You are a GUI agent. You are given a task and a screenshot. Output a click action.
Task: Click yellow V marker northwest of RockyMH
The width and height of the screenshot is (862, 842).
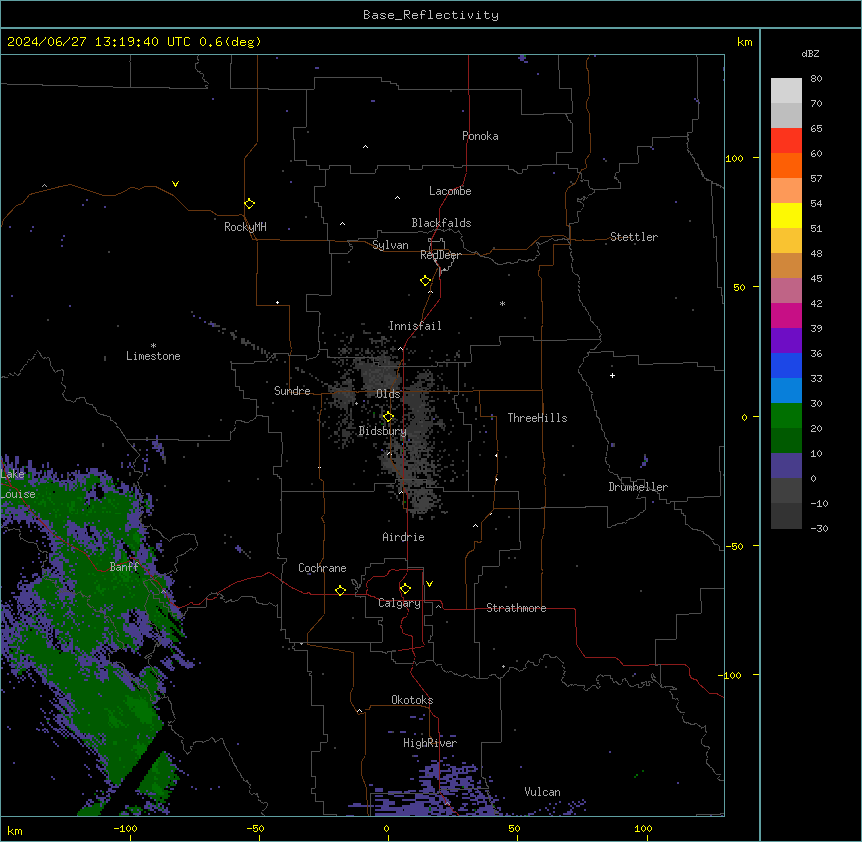click(175, 184)
